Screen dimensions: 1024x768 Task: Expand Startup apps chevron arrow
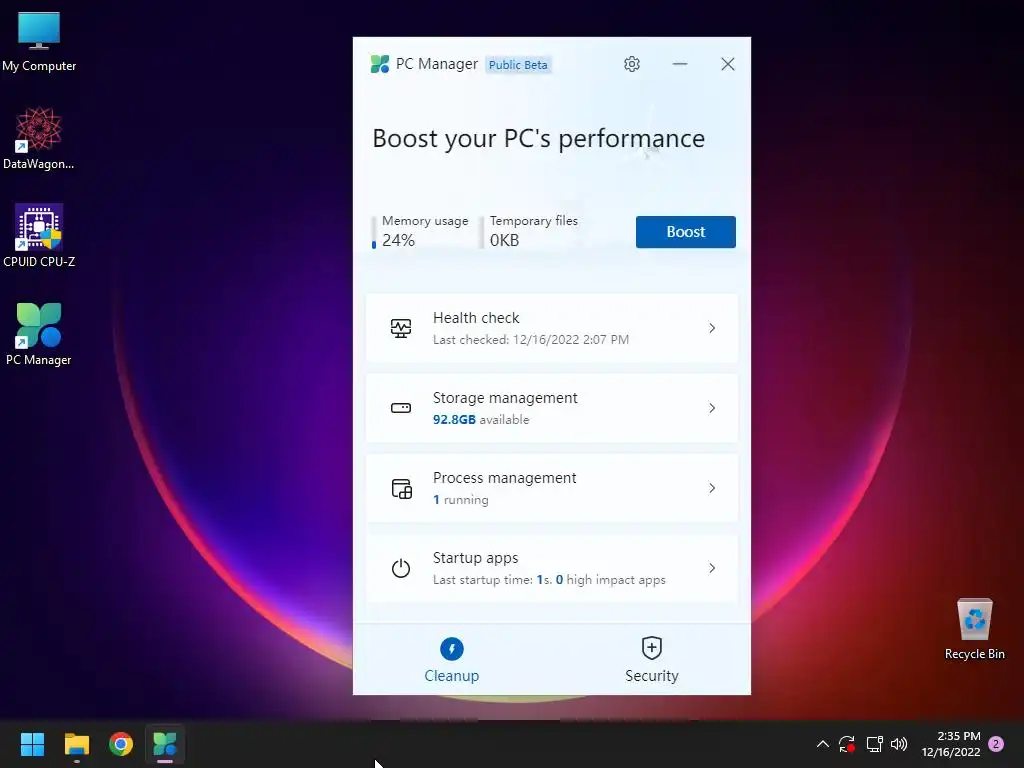click(712, 568)
